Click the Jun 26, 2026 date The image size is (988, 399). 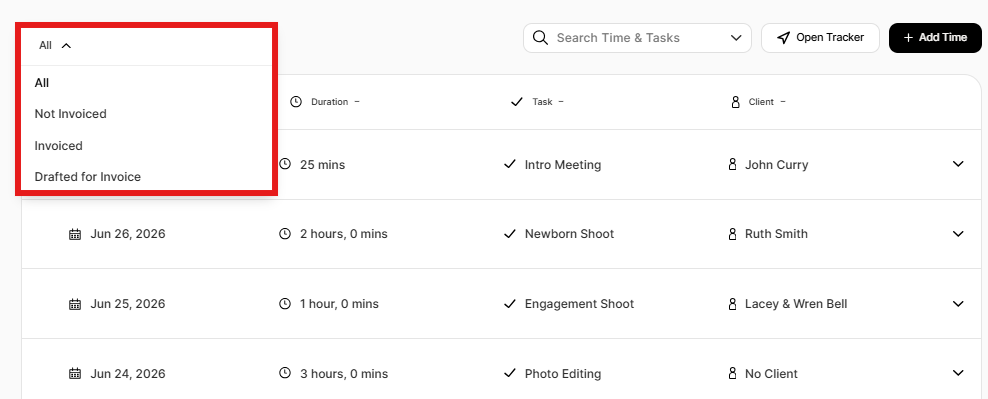128,234
